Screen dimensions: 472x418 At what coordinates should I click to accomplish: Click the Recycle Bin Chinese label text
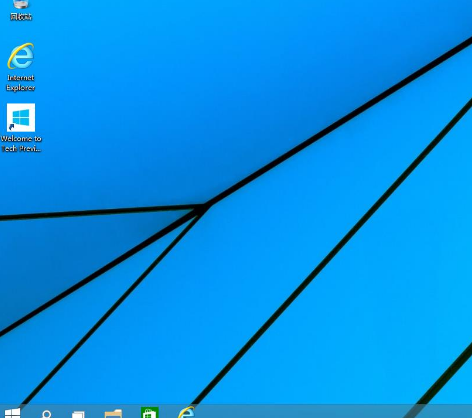21,17
